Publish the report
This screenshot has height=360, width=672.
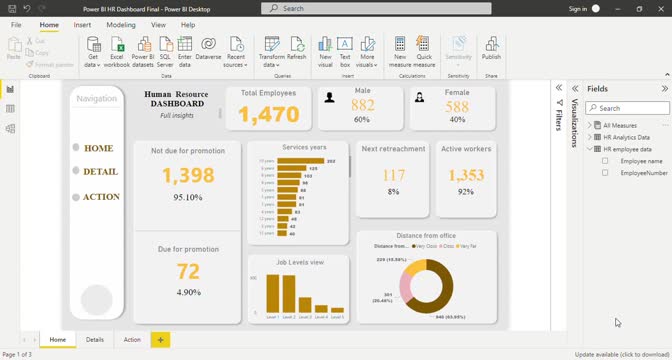[x=491, y=48]
